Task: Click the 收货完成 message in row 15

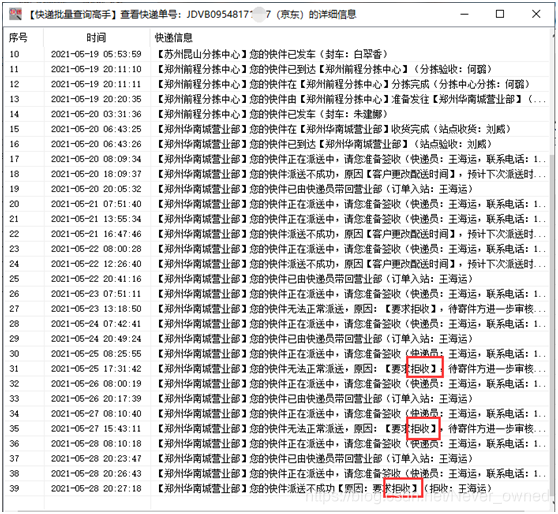Action: click(x=333, y=129)
